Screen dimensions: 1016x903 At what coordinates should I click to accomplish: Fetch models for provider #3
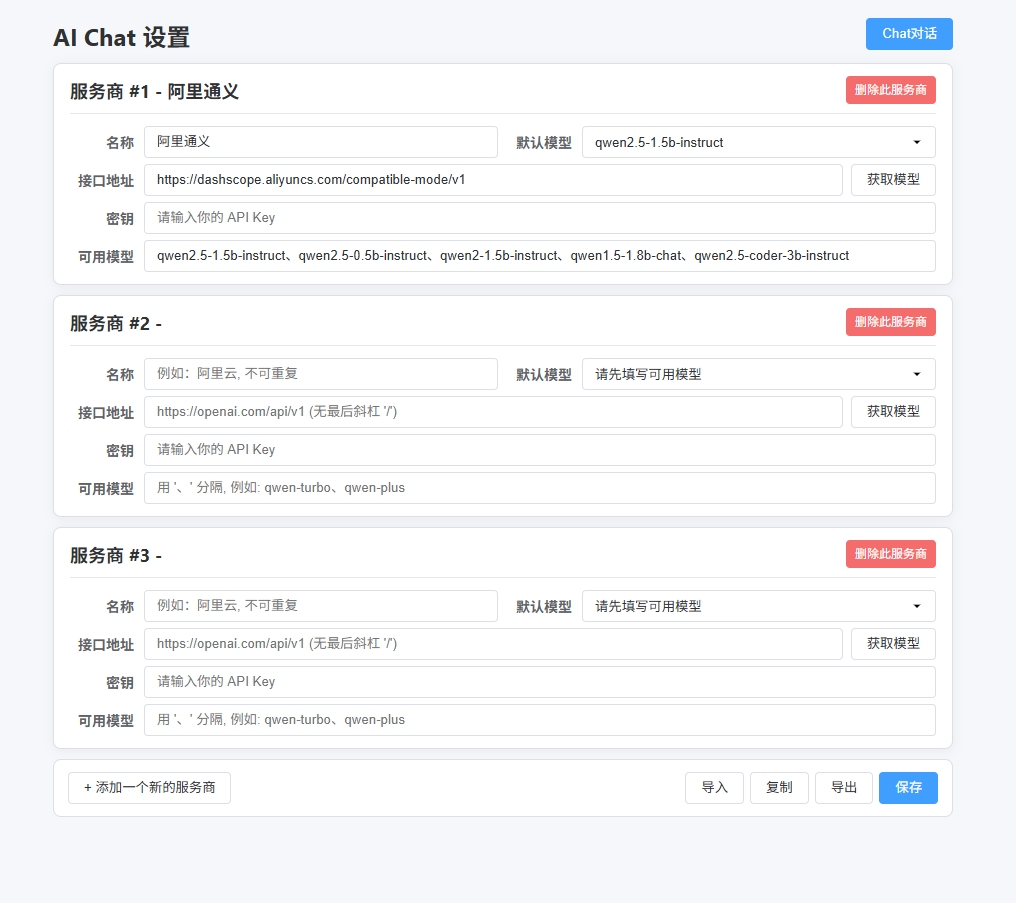(x=893, y=644)
